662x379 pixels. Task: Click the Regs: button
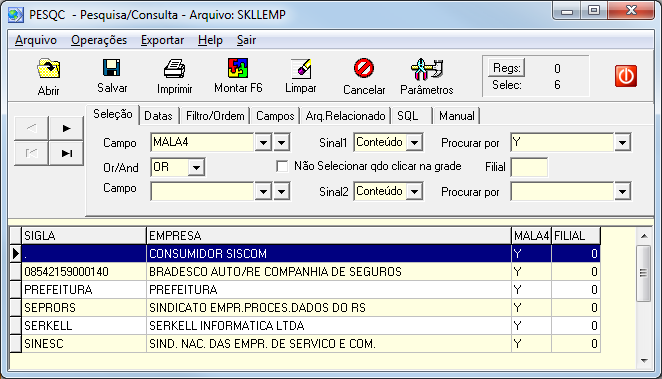(507, 68)
